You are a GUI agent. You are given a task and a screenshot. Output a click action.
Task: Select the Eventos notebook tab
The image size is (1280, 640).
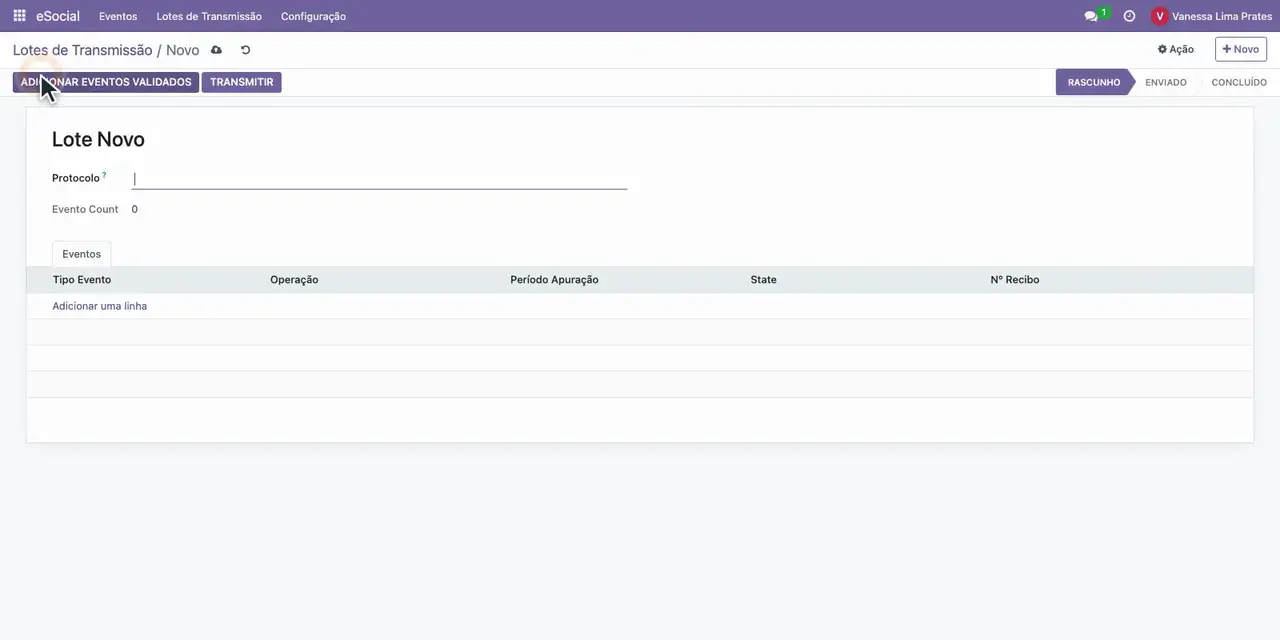coord(81,254)
